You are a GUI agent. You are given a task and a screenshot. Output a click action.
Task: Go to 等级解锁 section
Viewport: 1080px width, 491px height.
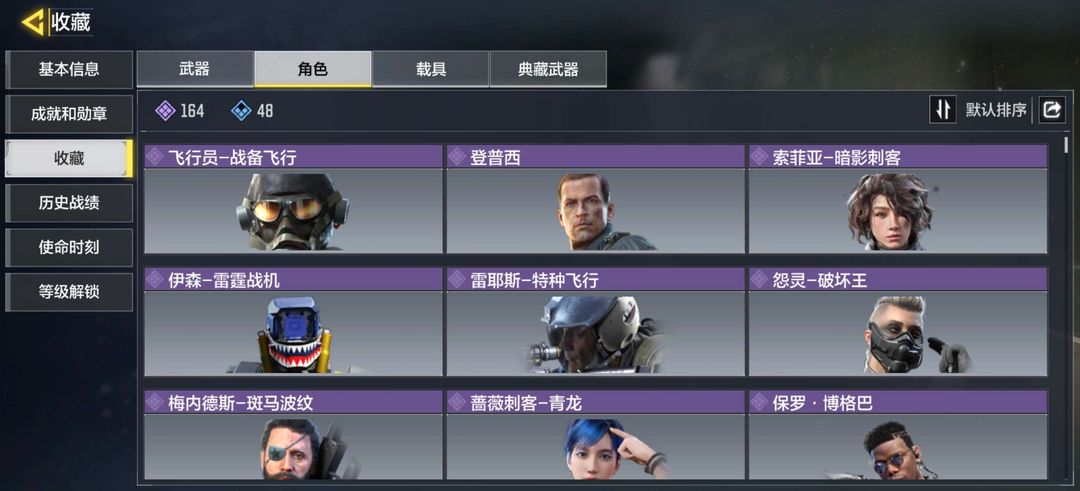click(x=69, y=292)
